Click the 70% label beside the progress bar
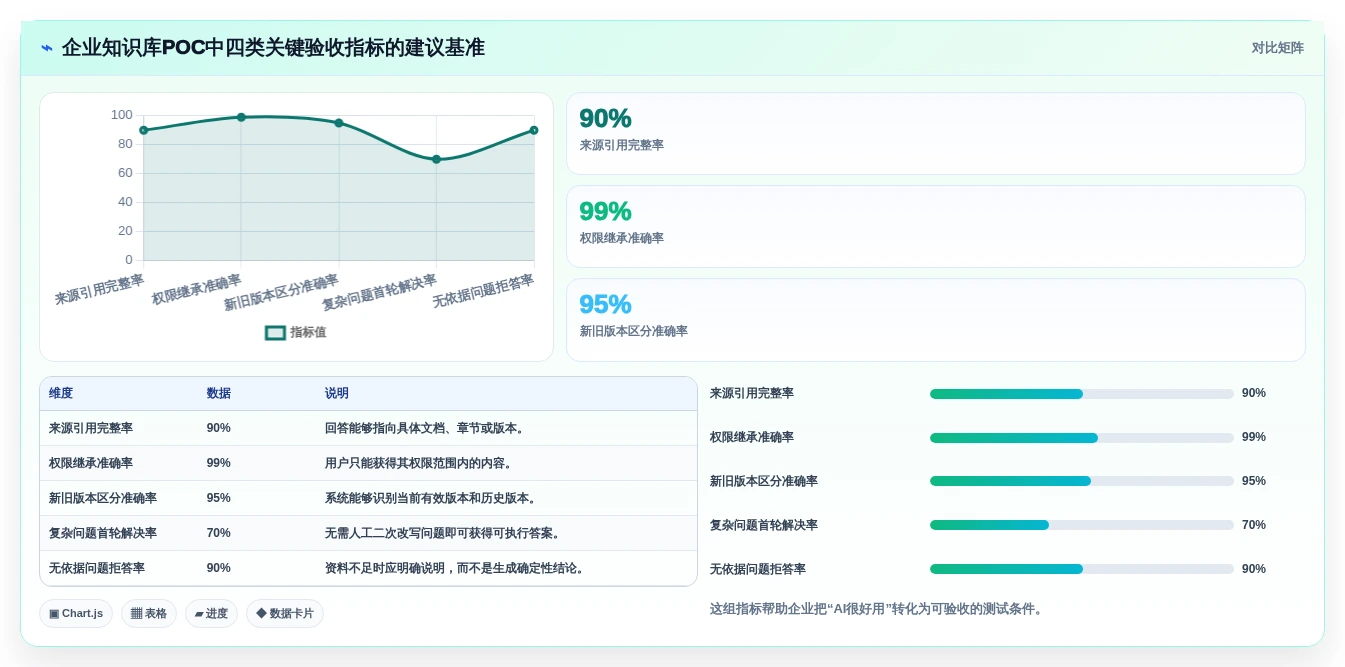 point(1254,525)
